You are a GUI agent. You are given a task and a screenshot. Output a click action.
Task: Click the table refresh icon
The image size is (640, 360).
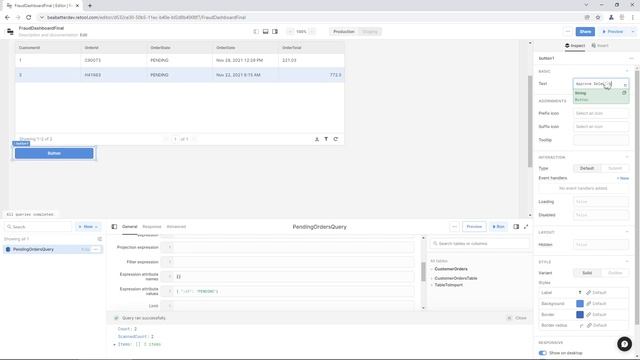[x=336, y=139]
